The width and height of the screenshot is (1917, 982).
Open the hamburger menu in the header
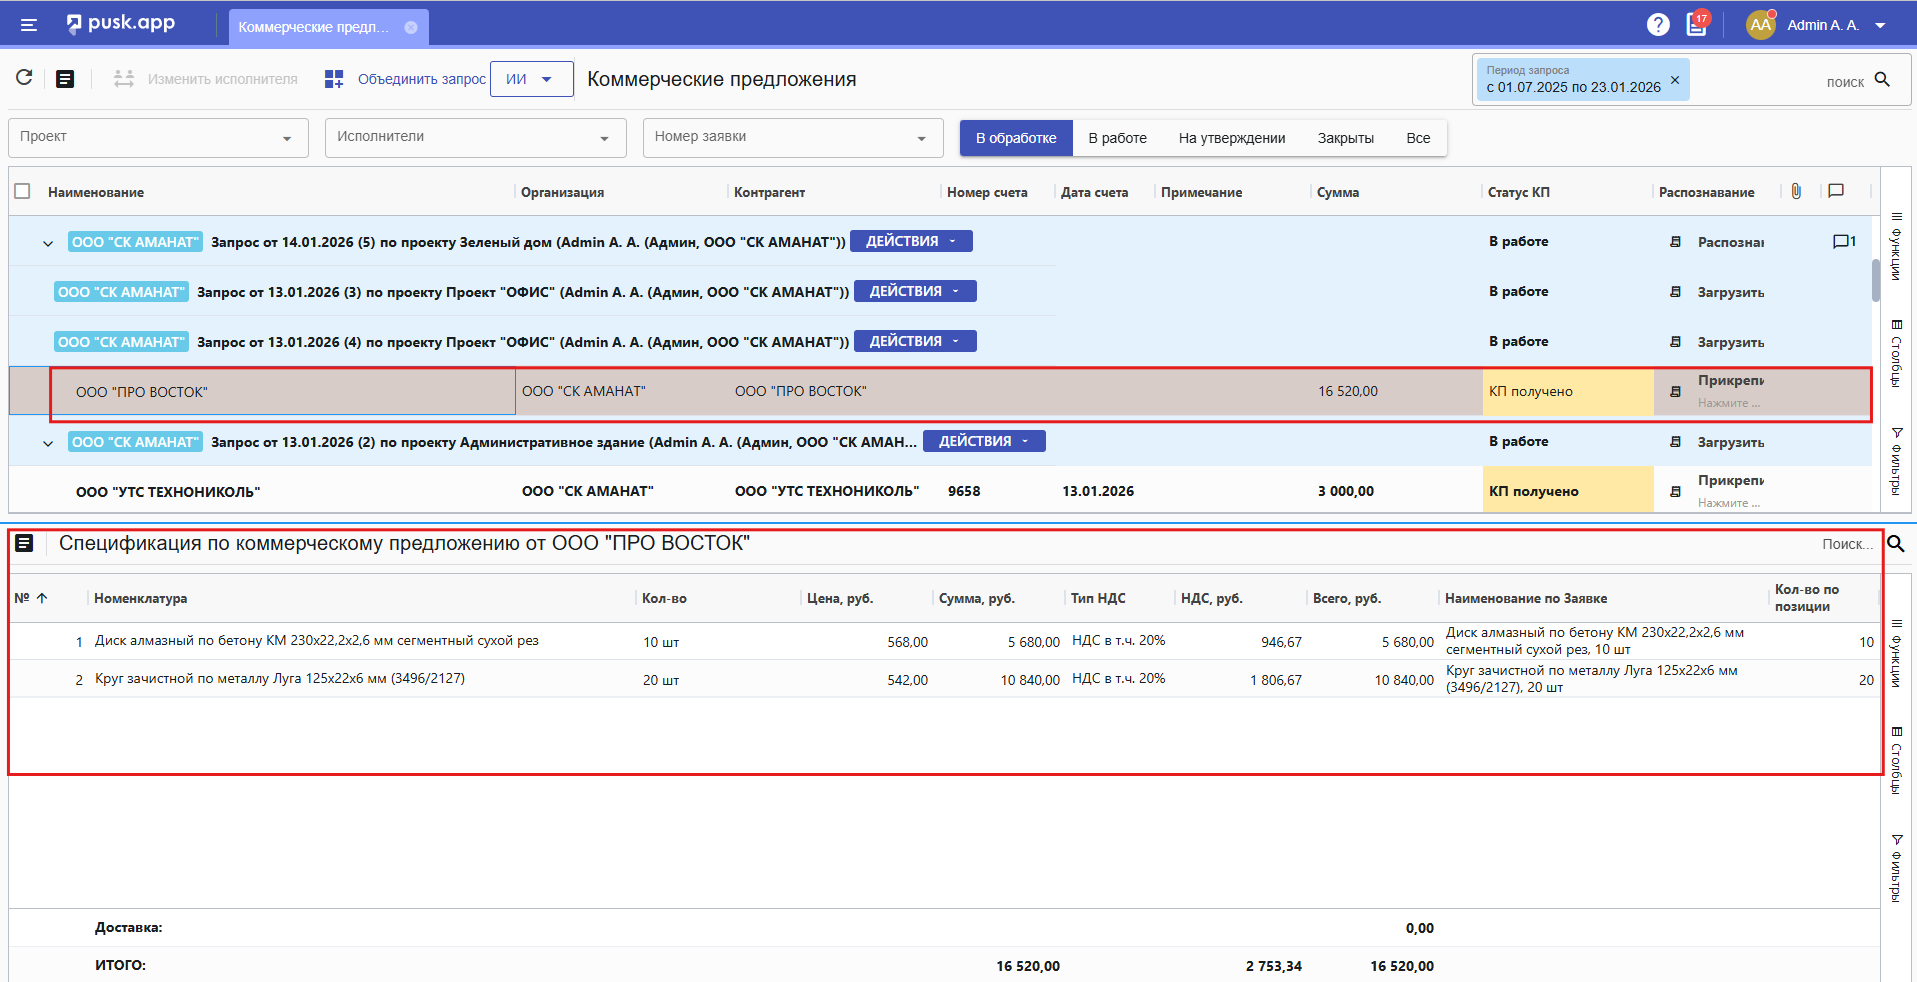(29, 25)
